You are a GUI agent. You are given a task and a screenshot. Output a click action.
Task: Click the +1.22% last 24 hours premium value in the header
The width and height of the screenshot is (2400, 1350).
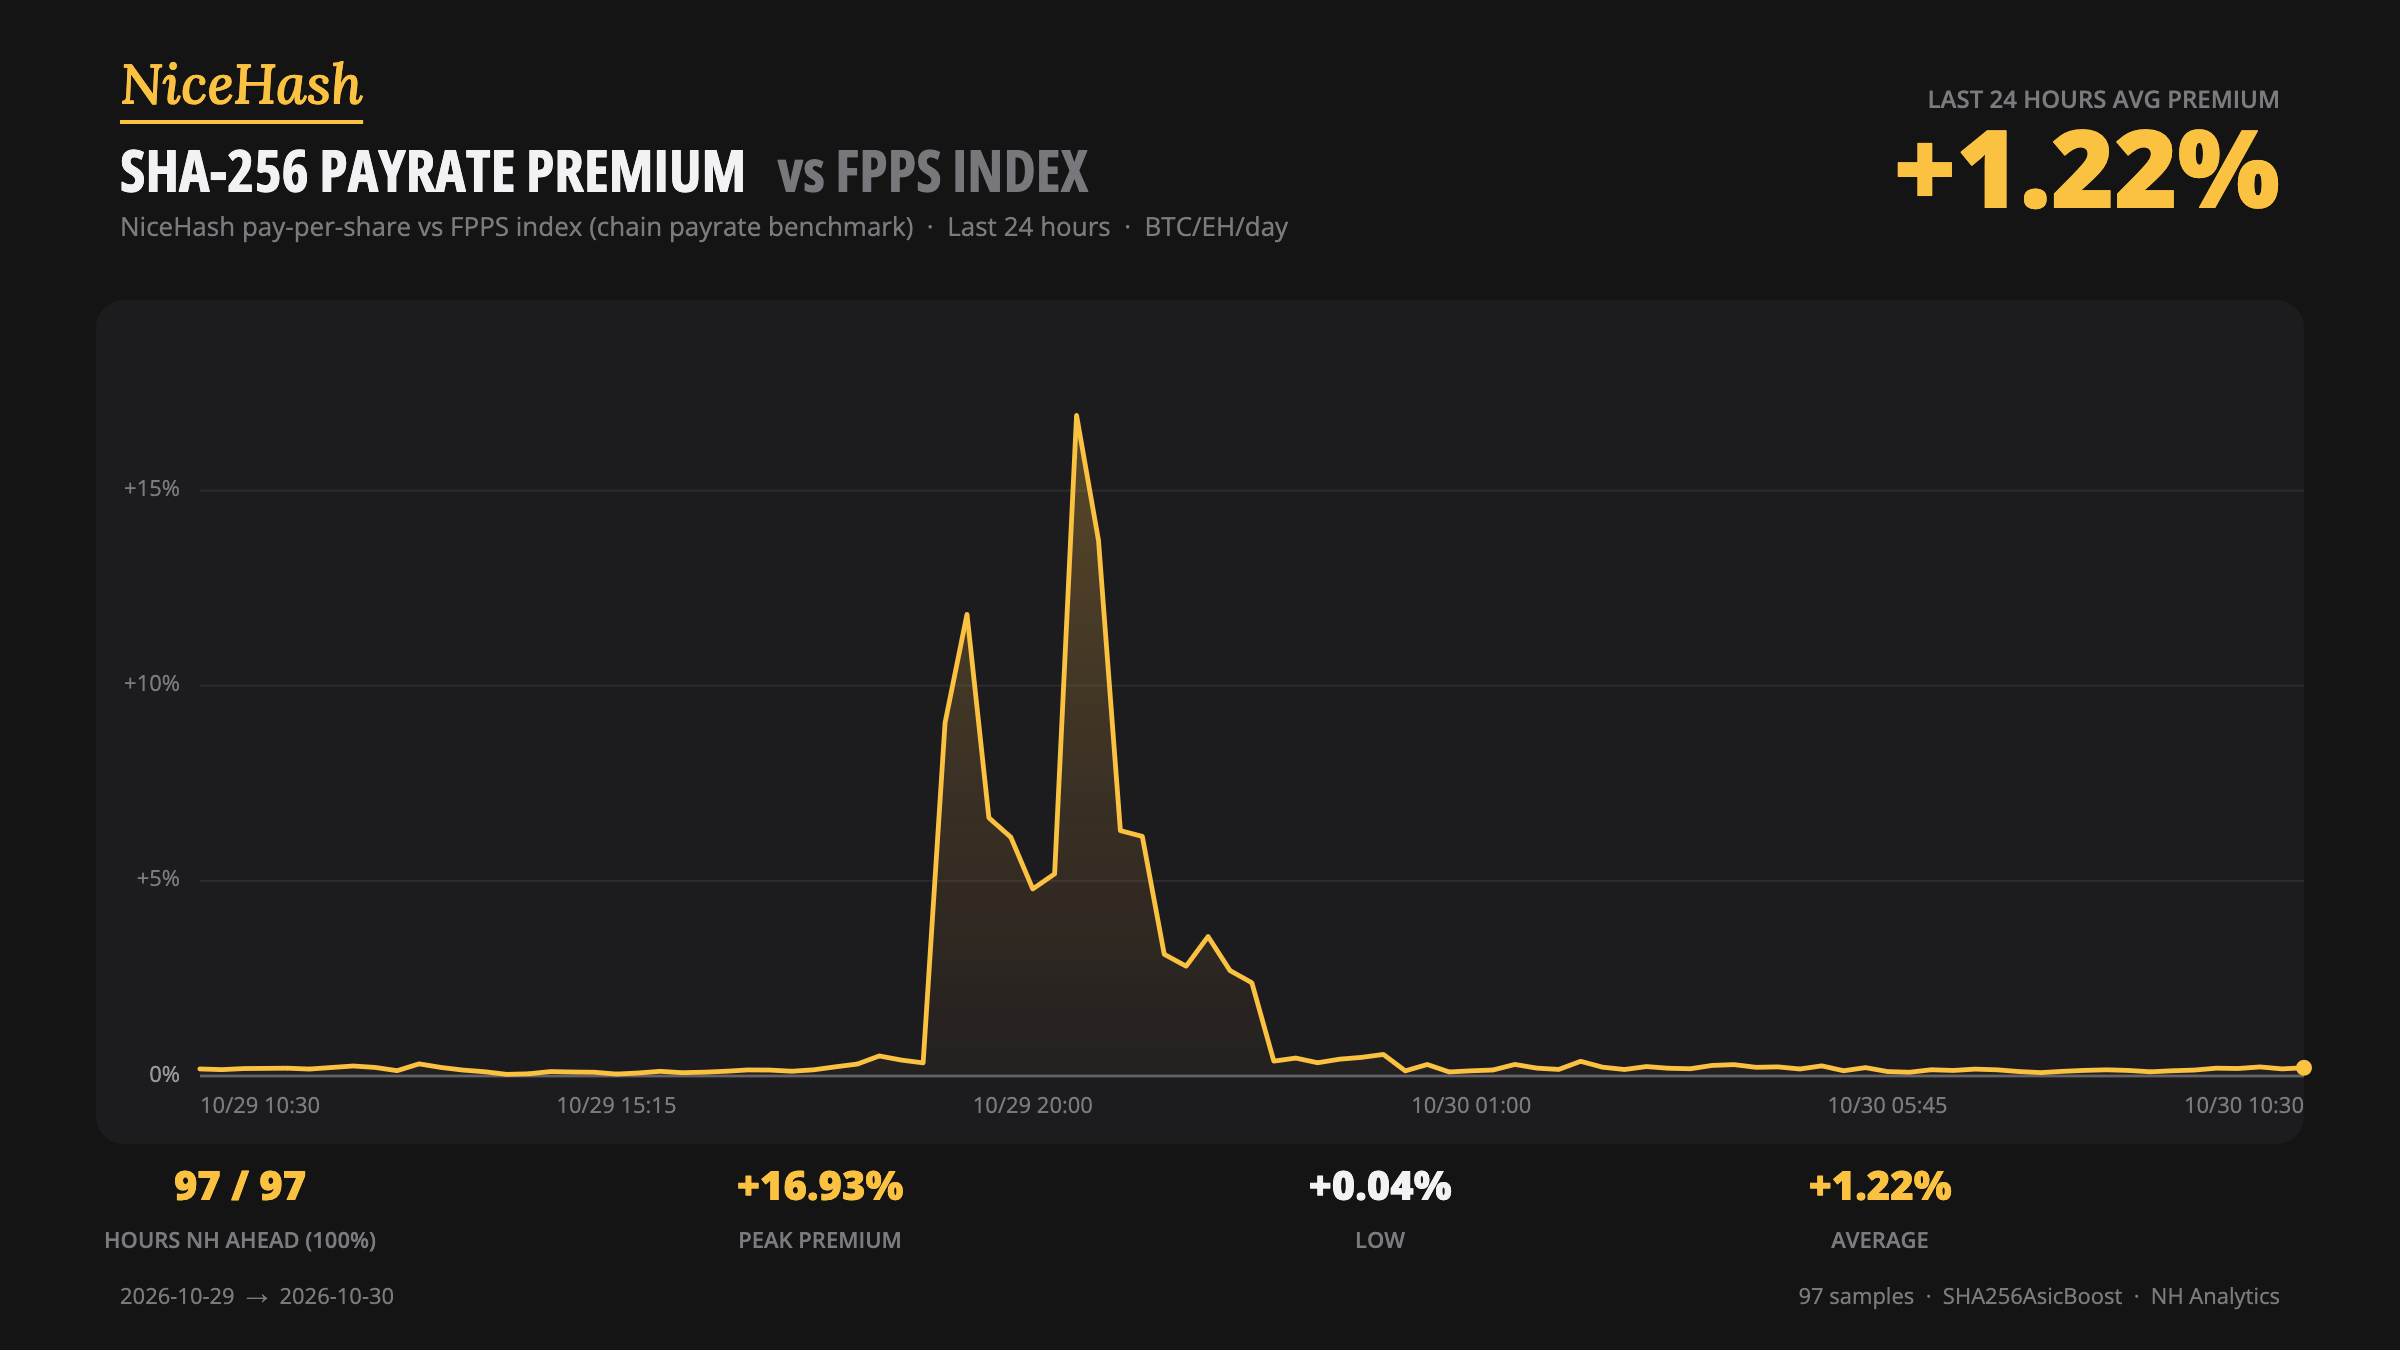pos(2087,172)
